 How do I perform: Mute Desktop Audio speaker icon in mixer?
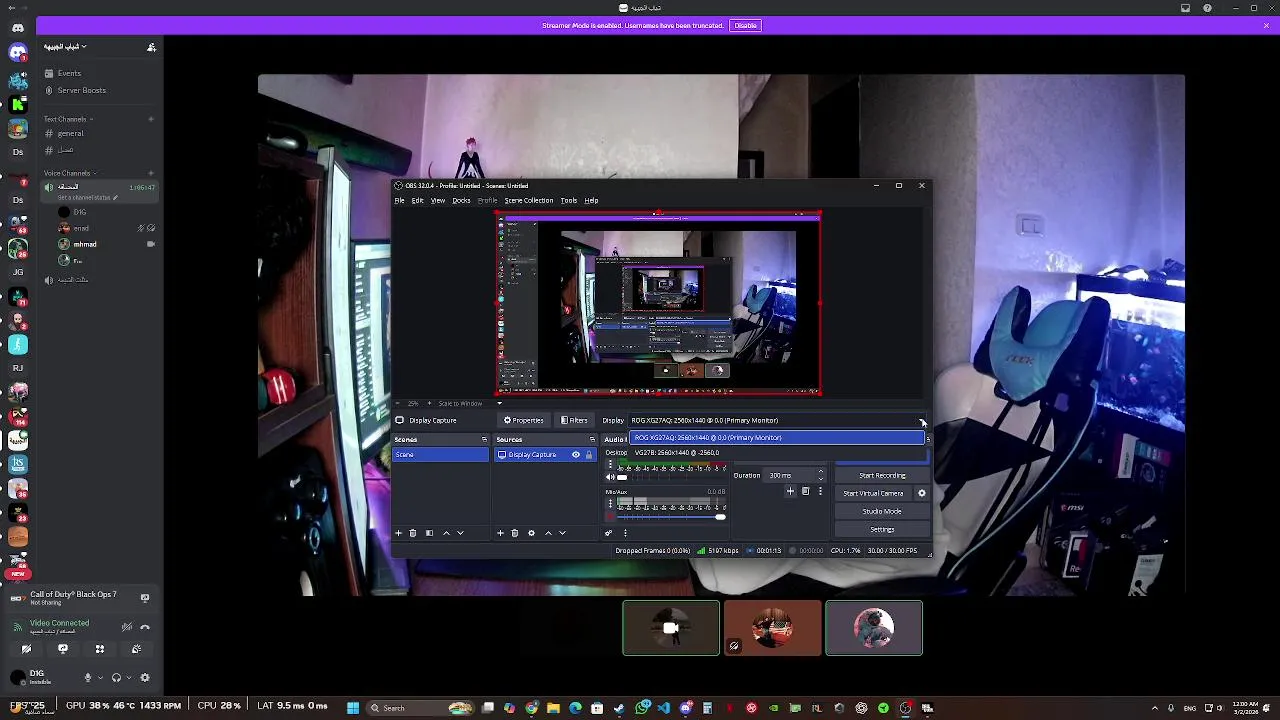click(610, 477)
